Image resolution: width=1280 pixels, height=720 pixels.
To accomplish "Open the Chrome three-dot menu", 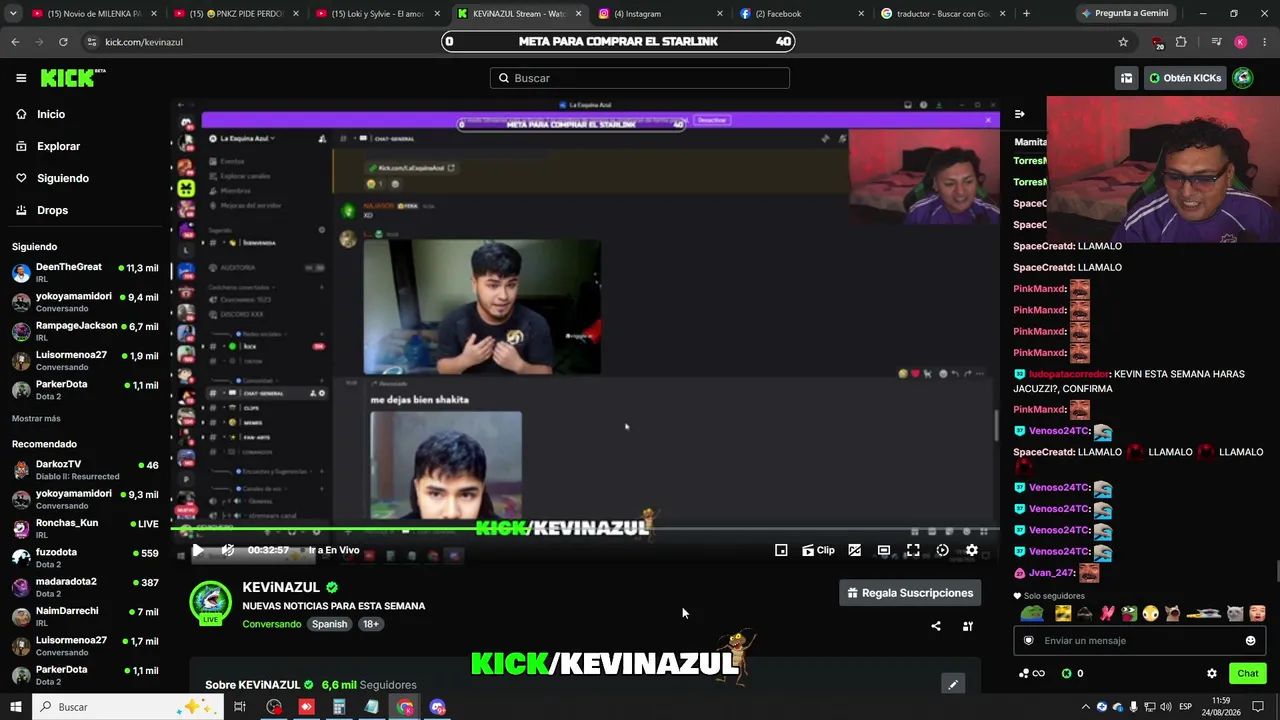I will 1265,42.
